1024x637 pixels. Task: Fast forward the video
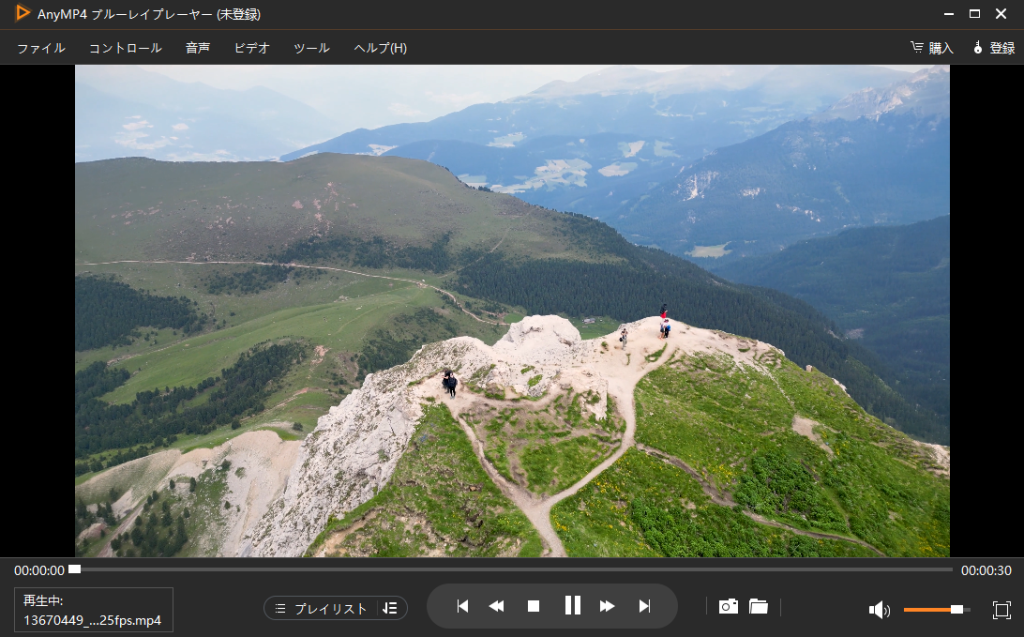607,607
